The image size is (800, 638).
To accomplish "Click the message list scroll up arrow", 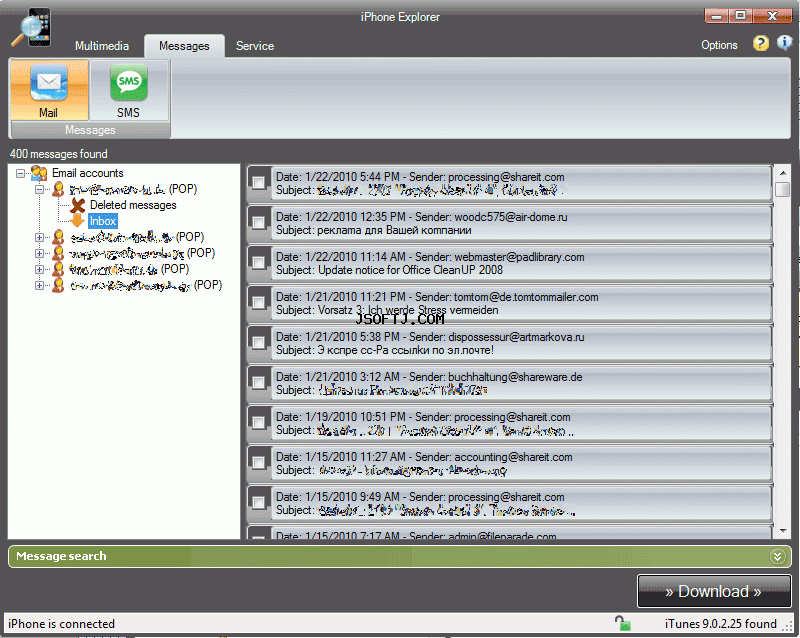I will point(782,173).
